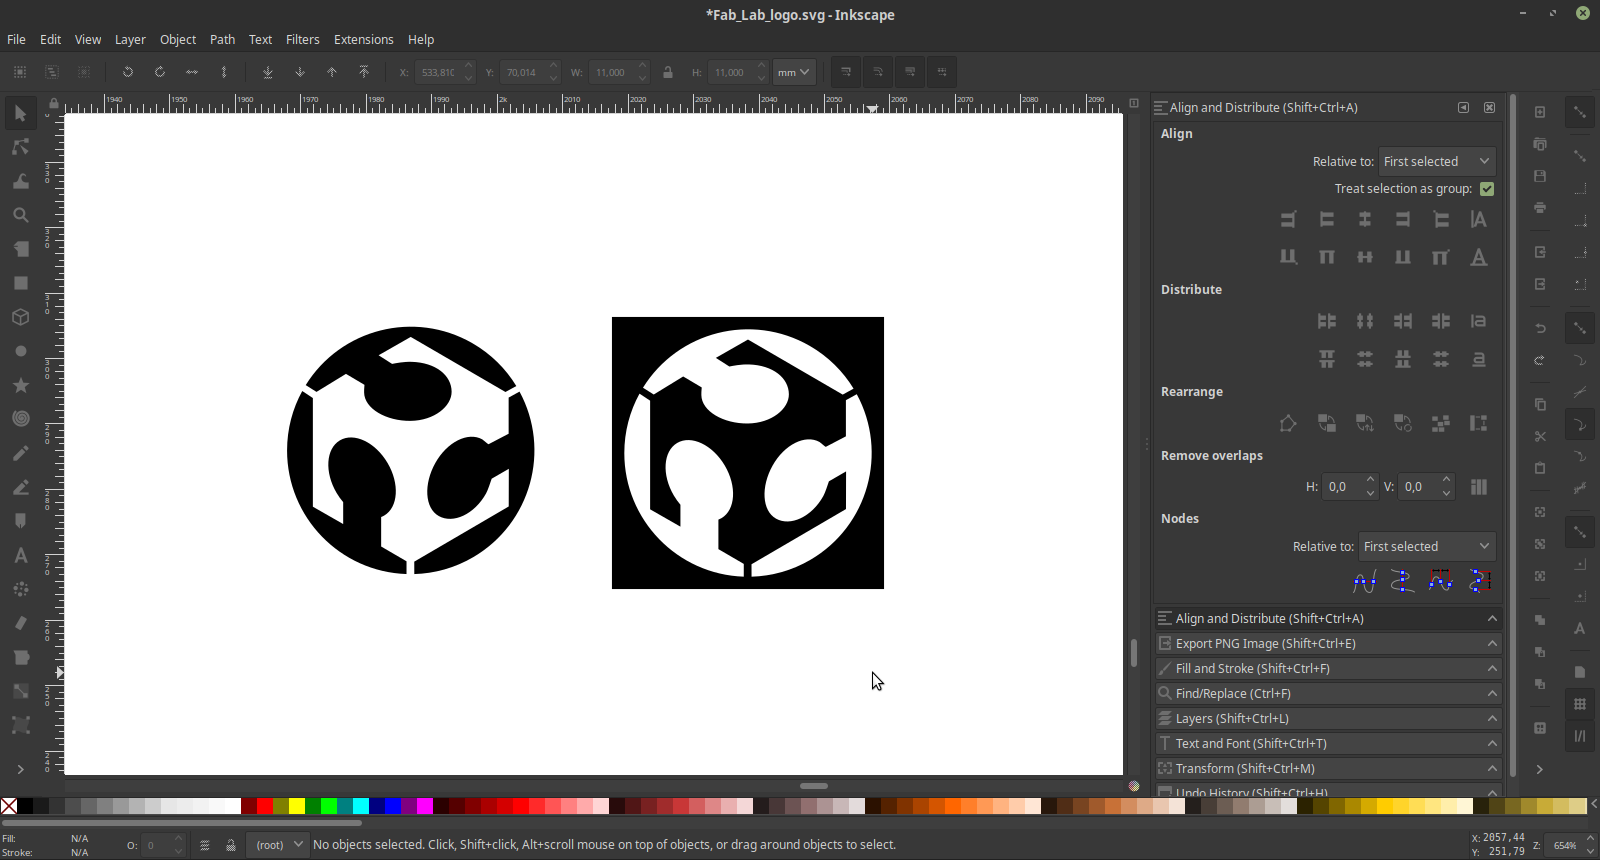
Task: Select the 3D Box tool
Action: 20,317
